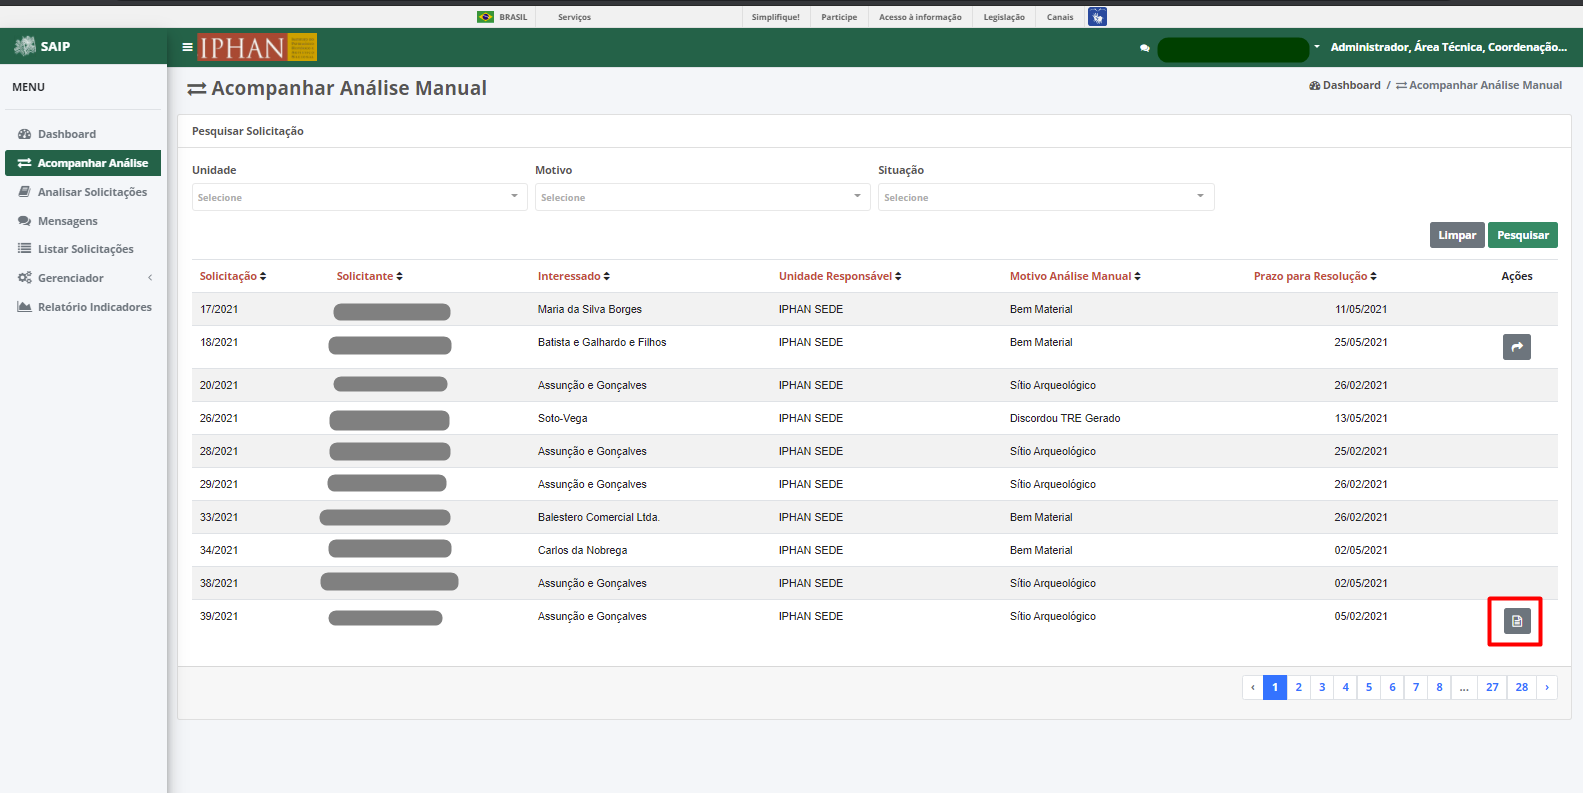This screenshot has height=793, width=1583.
Task: Sort by Solicitante column
Action: tap(369, 276)
